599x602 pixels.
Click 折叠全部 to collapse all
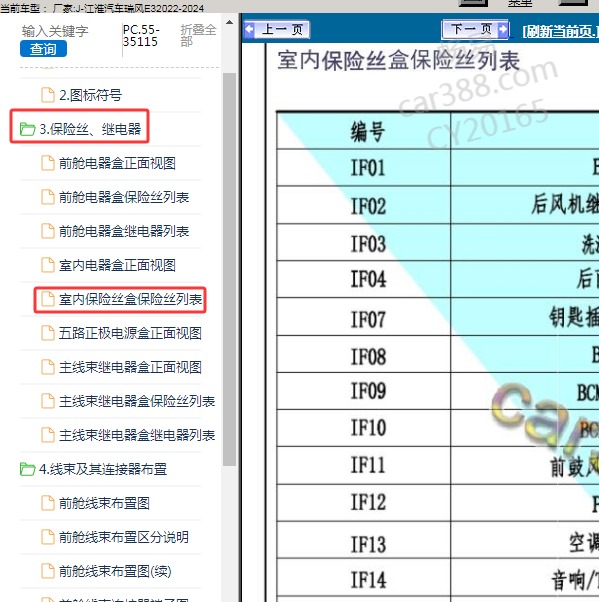(198, 35)
